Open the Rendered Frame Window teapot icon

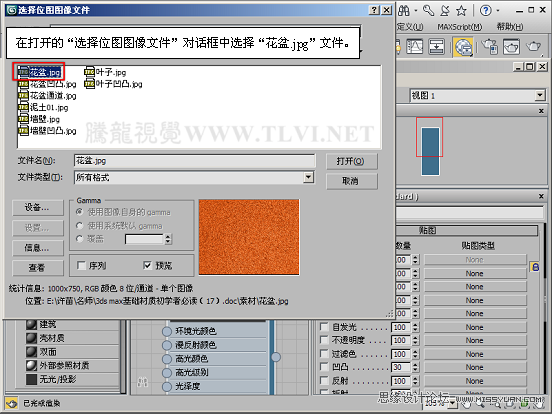point(511,46)
